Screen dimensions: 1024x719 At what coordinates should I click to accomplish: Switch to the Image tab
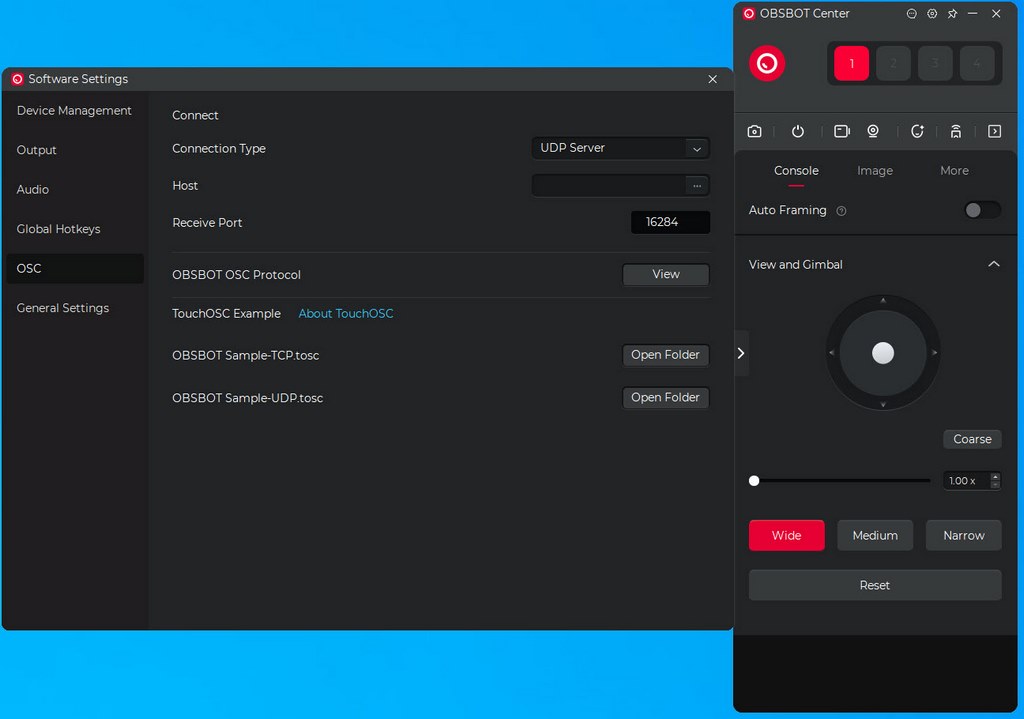875,171
